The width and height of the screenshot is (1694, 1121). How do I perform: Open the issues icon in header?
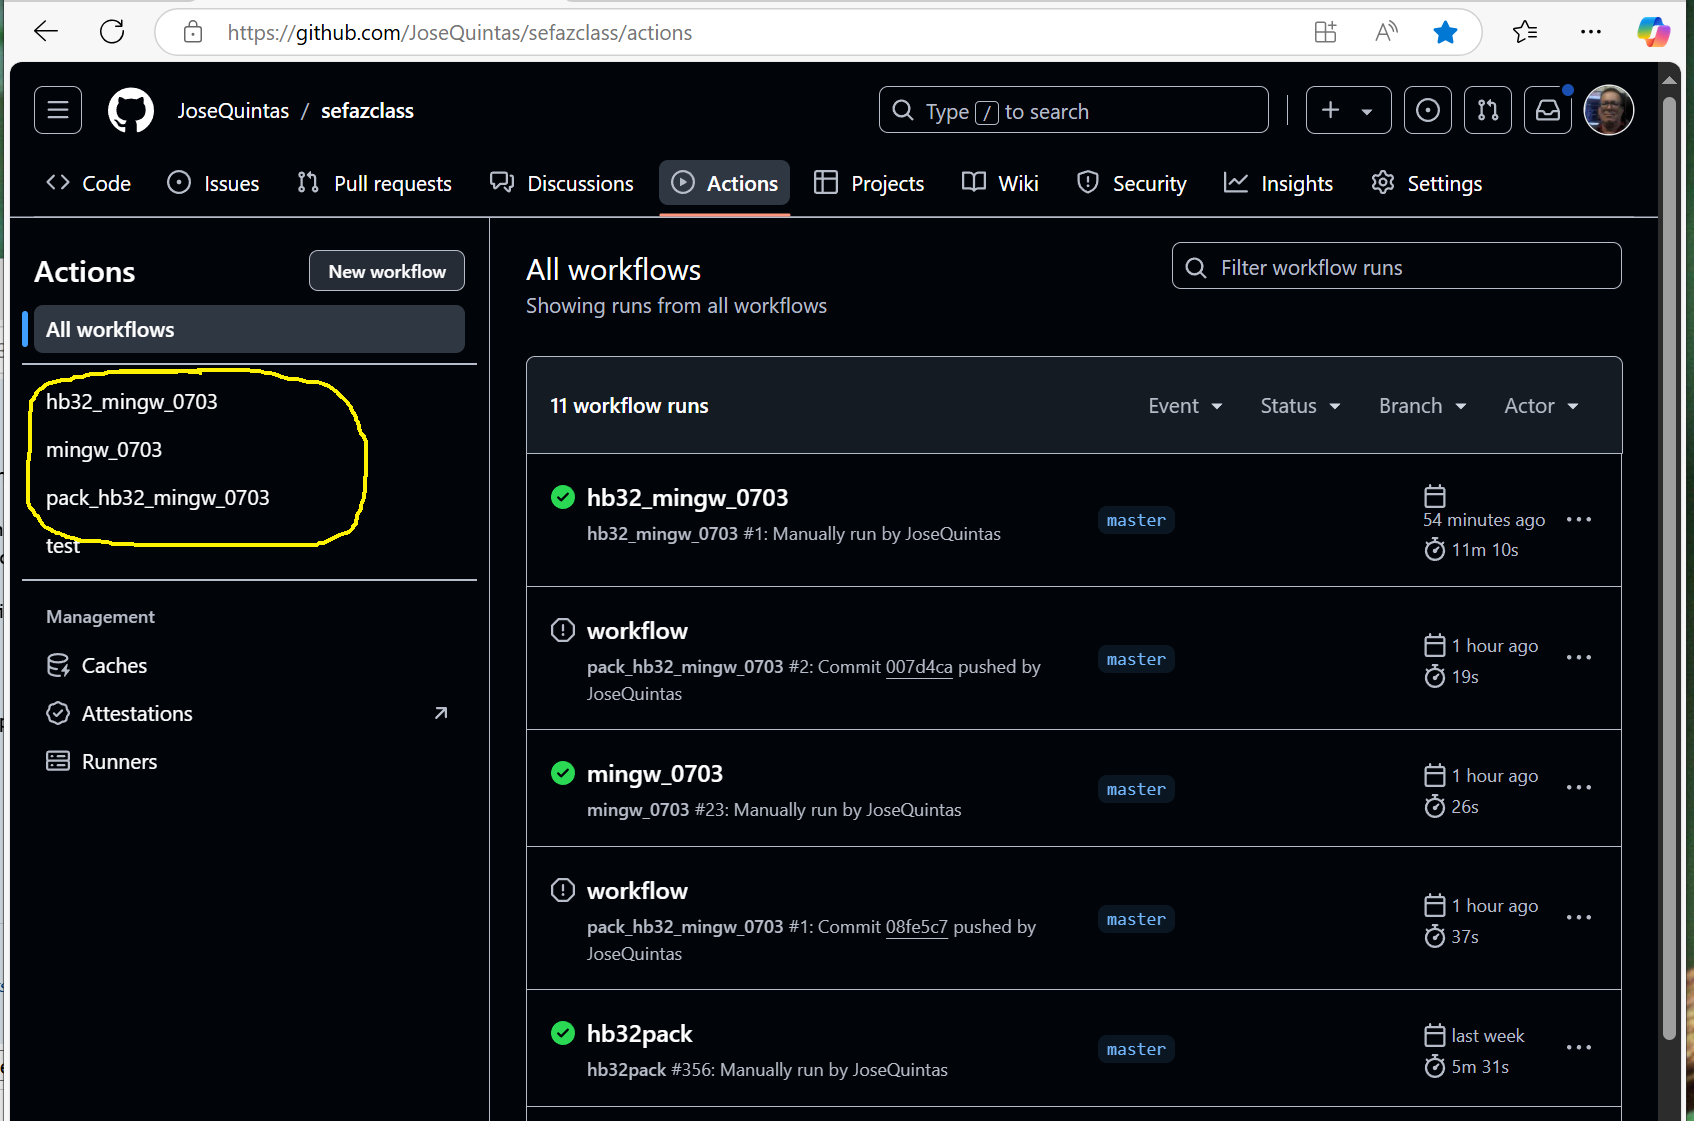click(x=1427, y=111)
